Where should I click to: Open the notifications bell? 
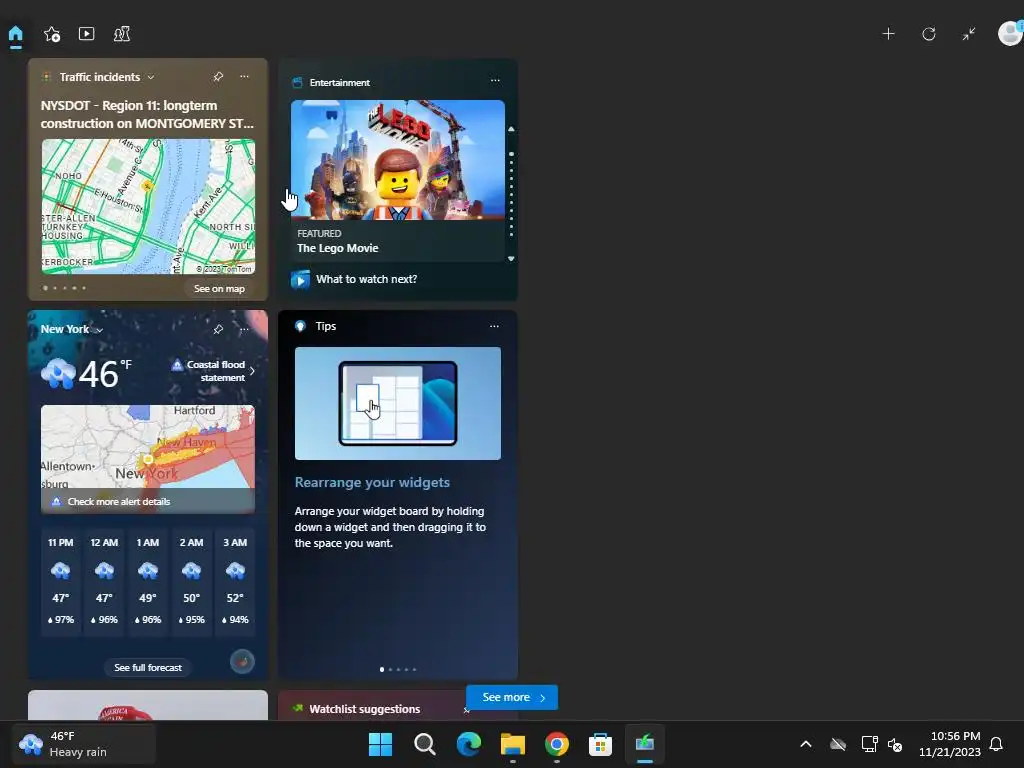coord(996,744)
